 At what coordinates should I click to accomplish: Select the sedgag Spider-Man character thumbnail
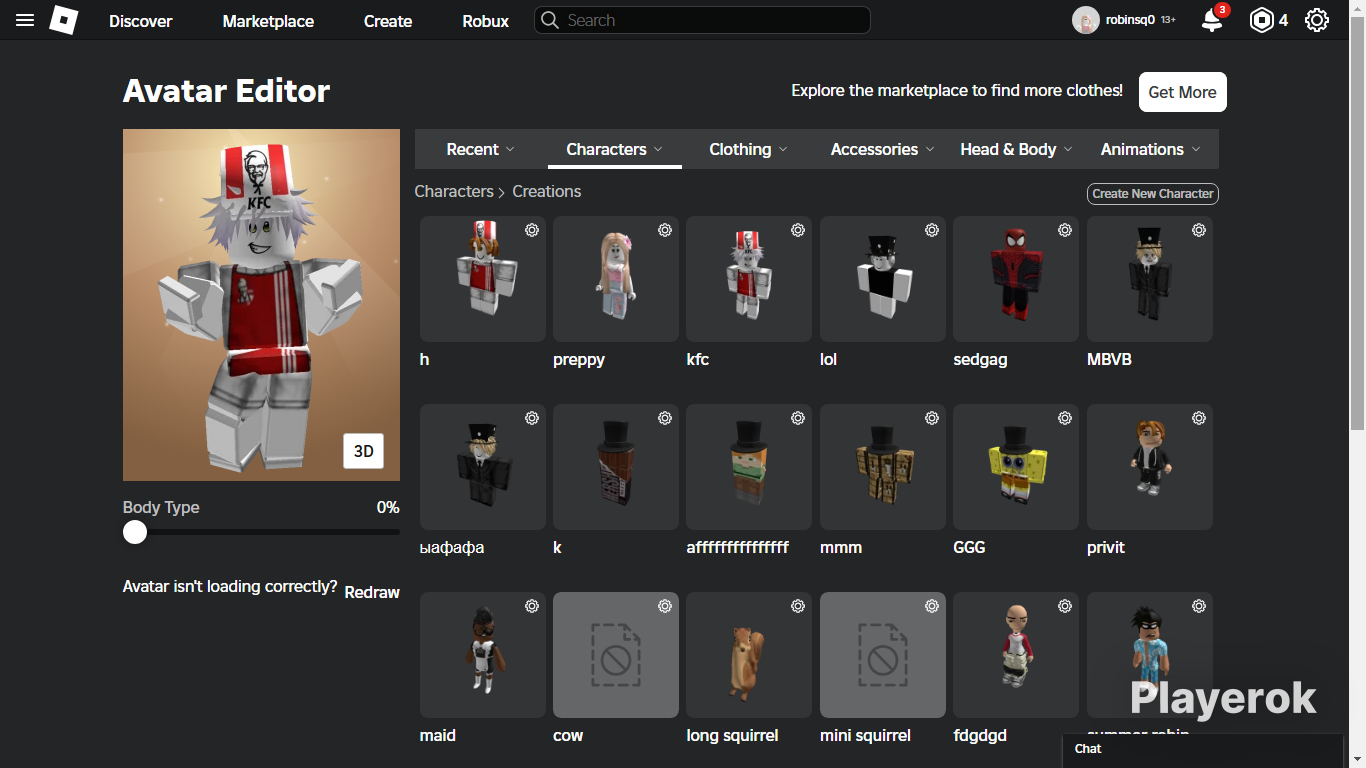(x=1016, y=279)
